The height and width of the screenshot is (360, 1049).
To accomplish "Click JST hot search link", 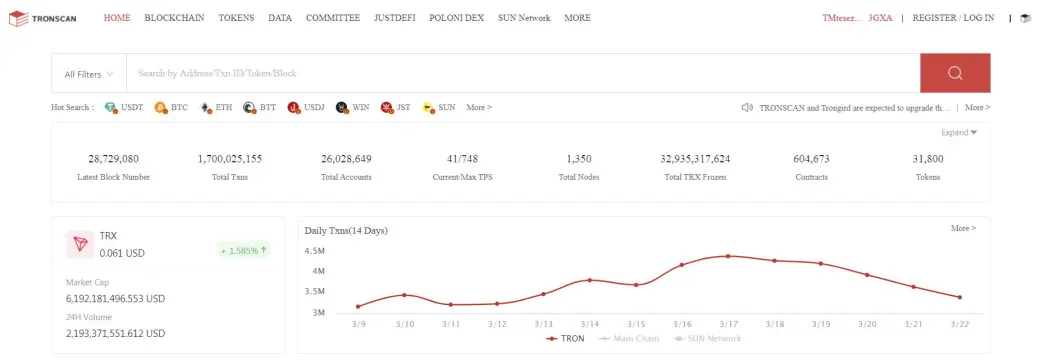I will pyautogui.click(x=403, y=107).
